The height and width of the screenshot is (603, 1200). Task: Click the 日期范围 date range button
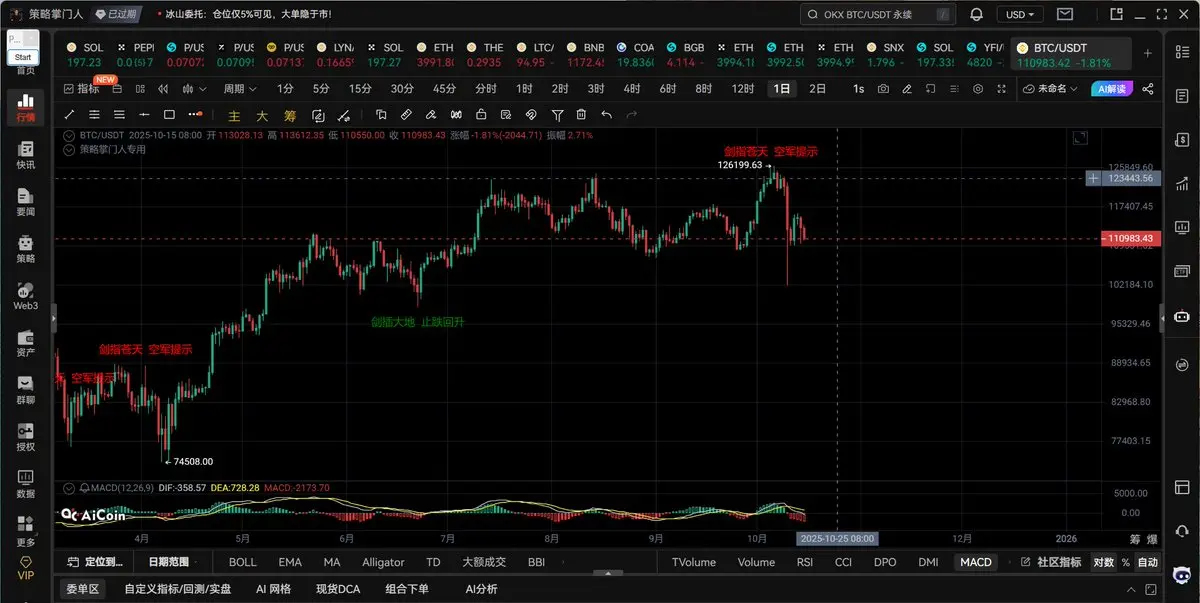[174, 562]
